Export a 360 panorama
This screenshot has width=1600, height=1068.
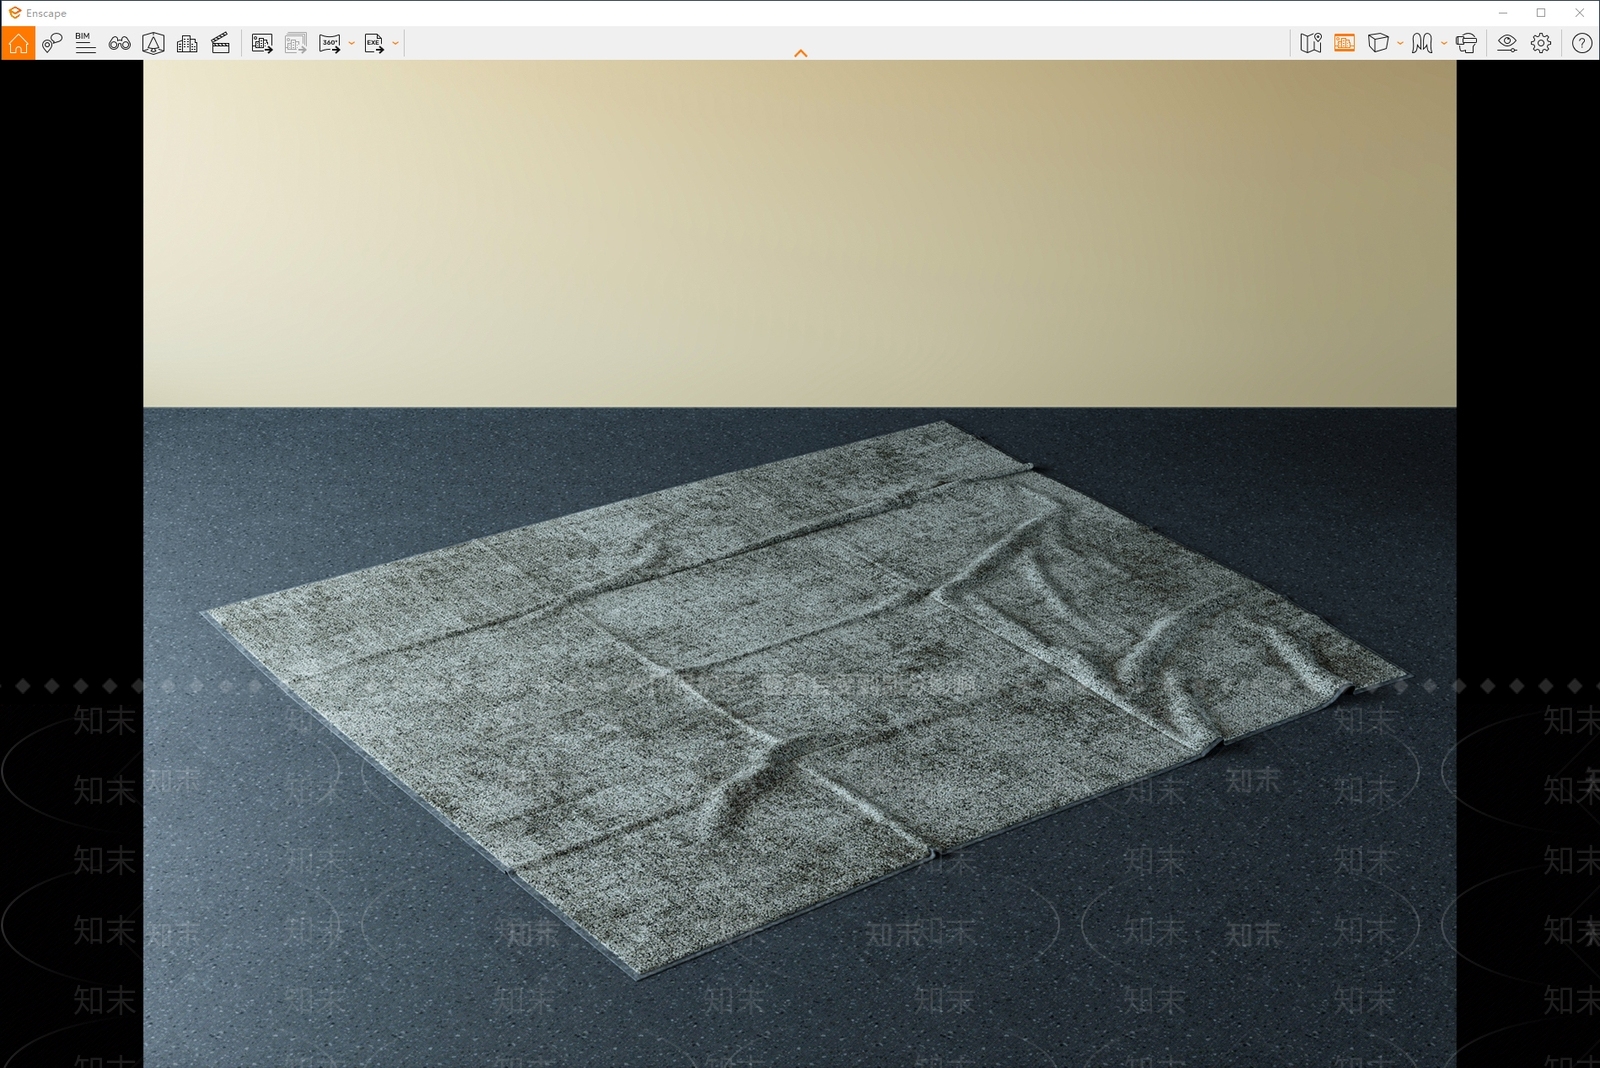click(x=330, y=43)
